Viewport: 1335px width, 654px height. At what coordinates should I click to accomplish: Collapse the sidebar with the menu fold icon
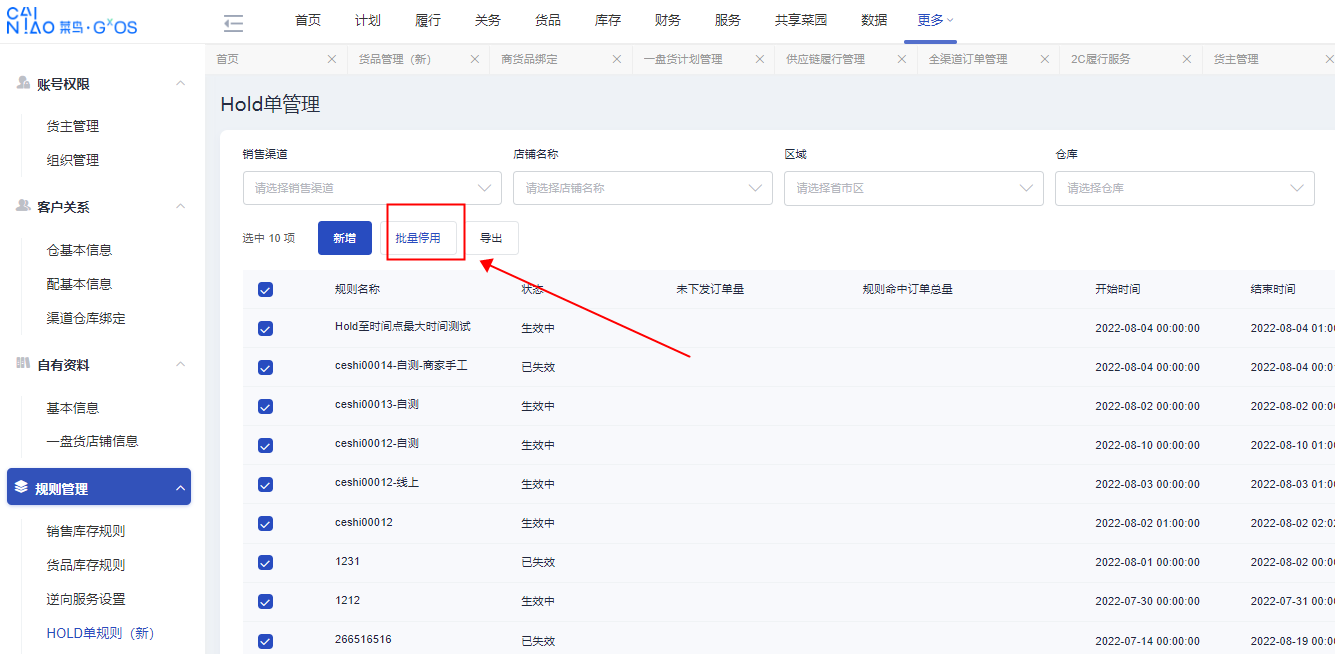click(x=233, y=23)
